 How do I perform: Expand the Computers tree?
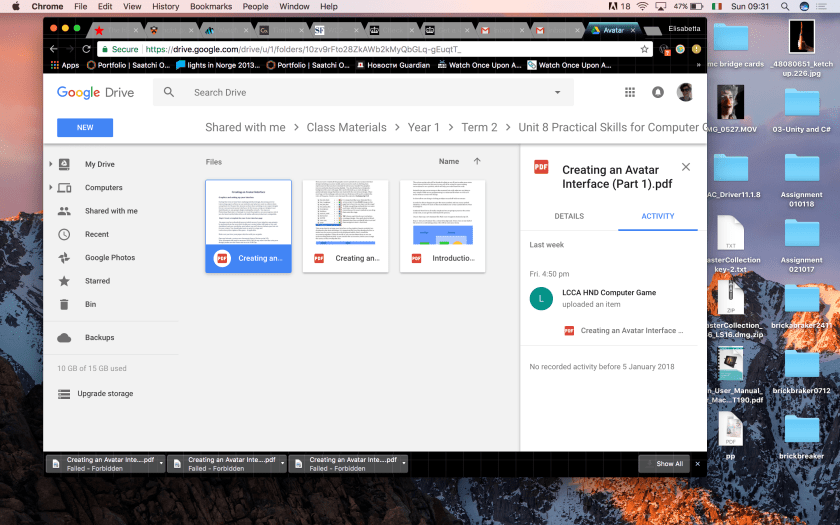51,188
